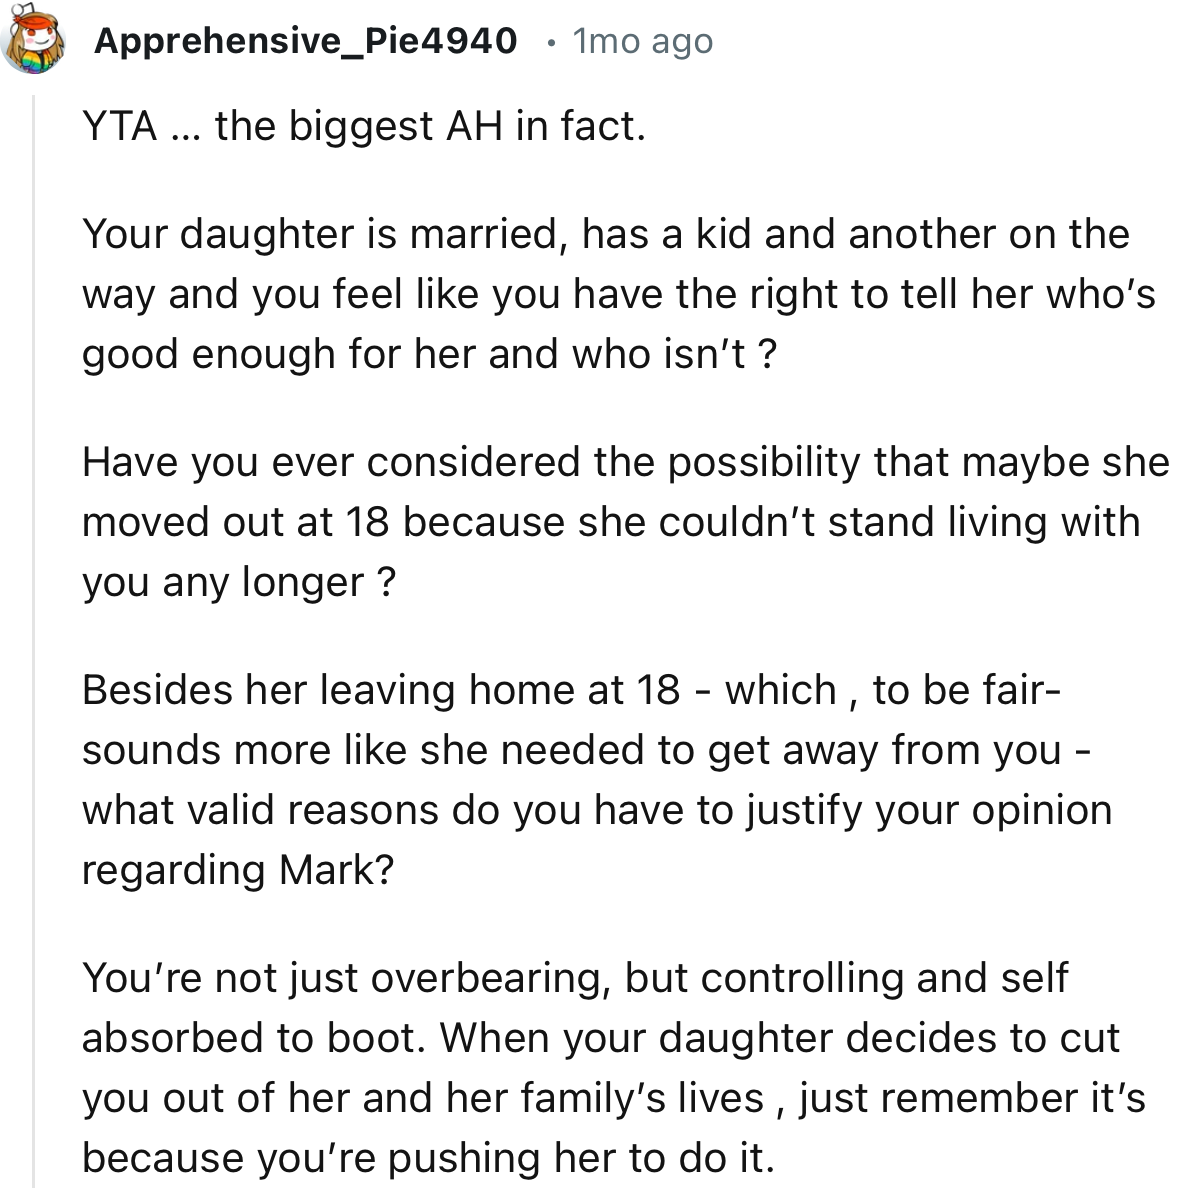
Task: Click the "YTA ... the biggest AH" line
Action: point(364,127)
